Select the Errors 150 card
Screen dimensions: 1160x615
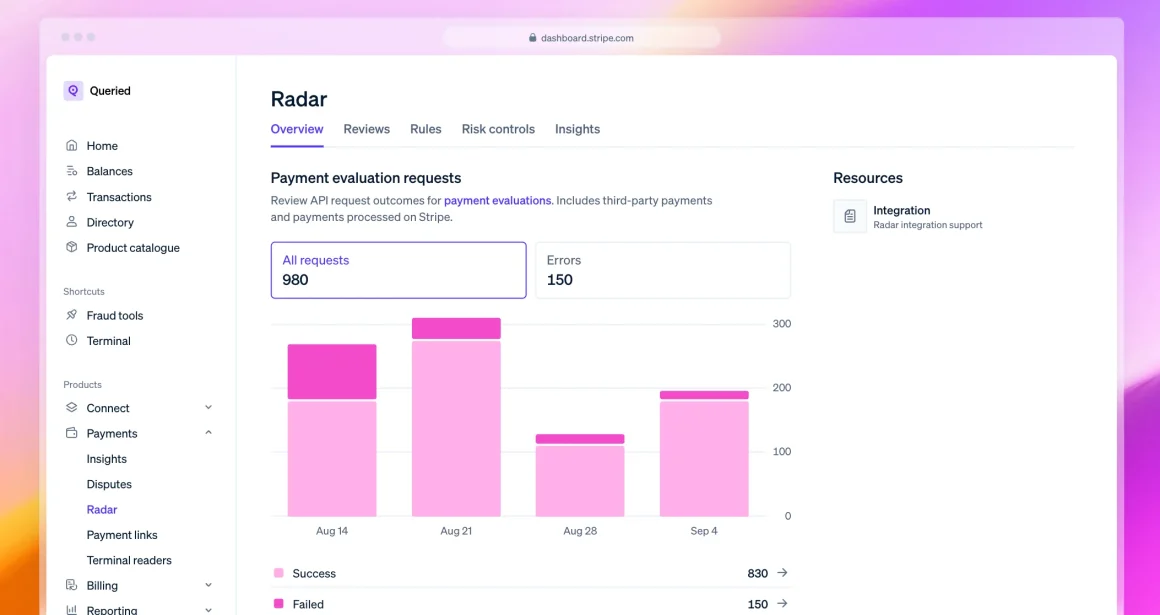click(663, 270)
